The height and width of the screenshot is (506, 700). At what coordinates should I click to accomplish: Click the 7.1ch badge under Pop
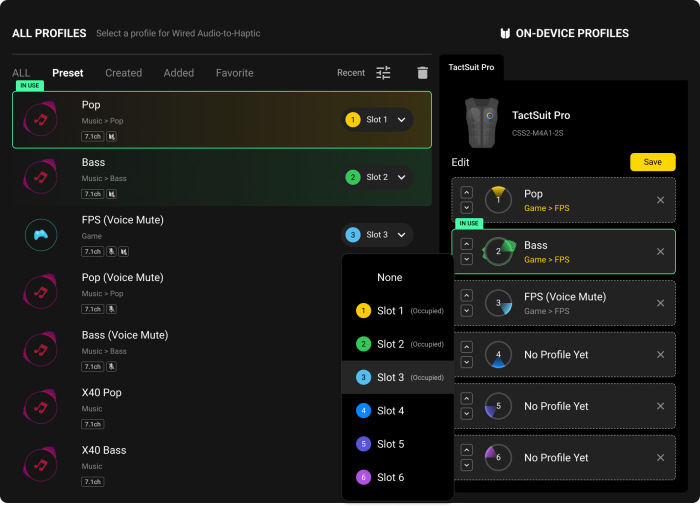tap(92, 137)
